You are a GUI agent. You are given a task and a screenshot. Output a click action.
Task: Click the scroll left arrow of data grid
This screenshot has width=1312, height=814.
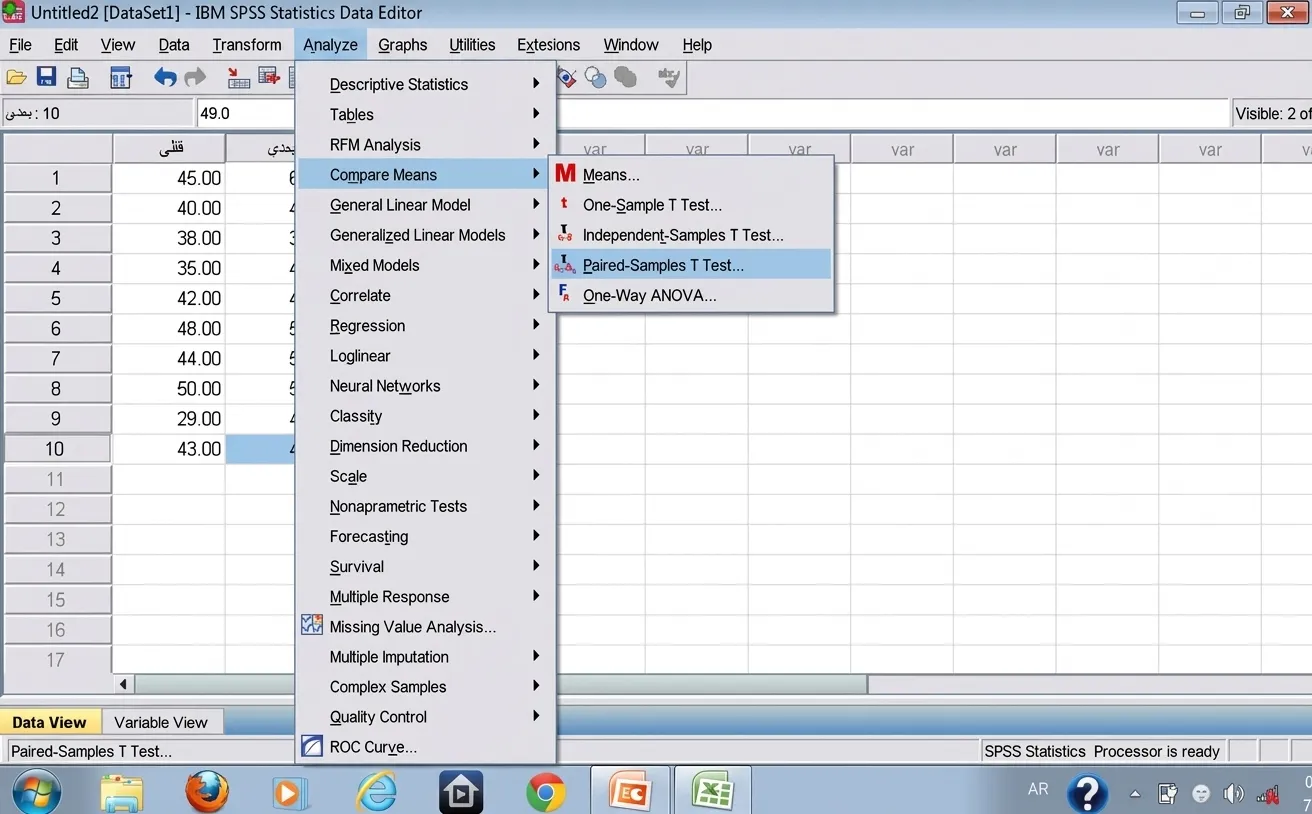(x=124, y=685)
